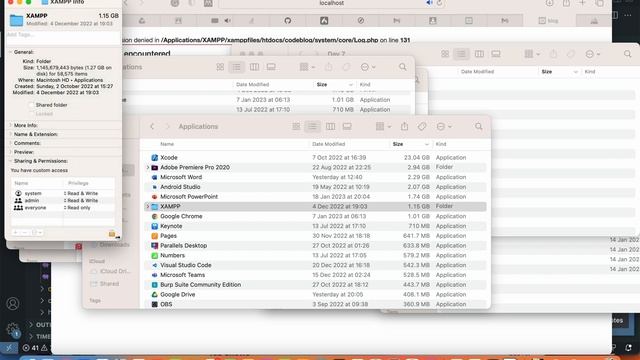The height and width of the screenshot is (360, 640).
Task: Switch front Applications window to gallery view
Action: 347,127
